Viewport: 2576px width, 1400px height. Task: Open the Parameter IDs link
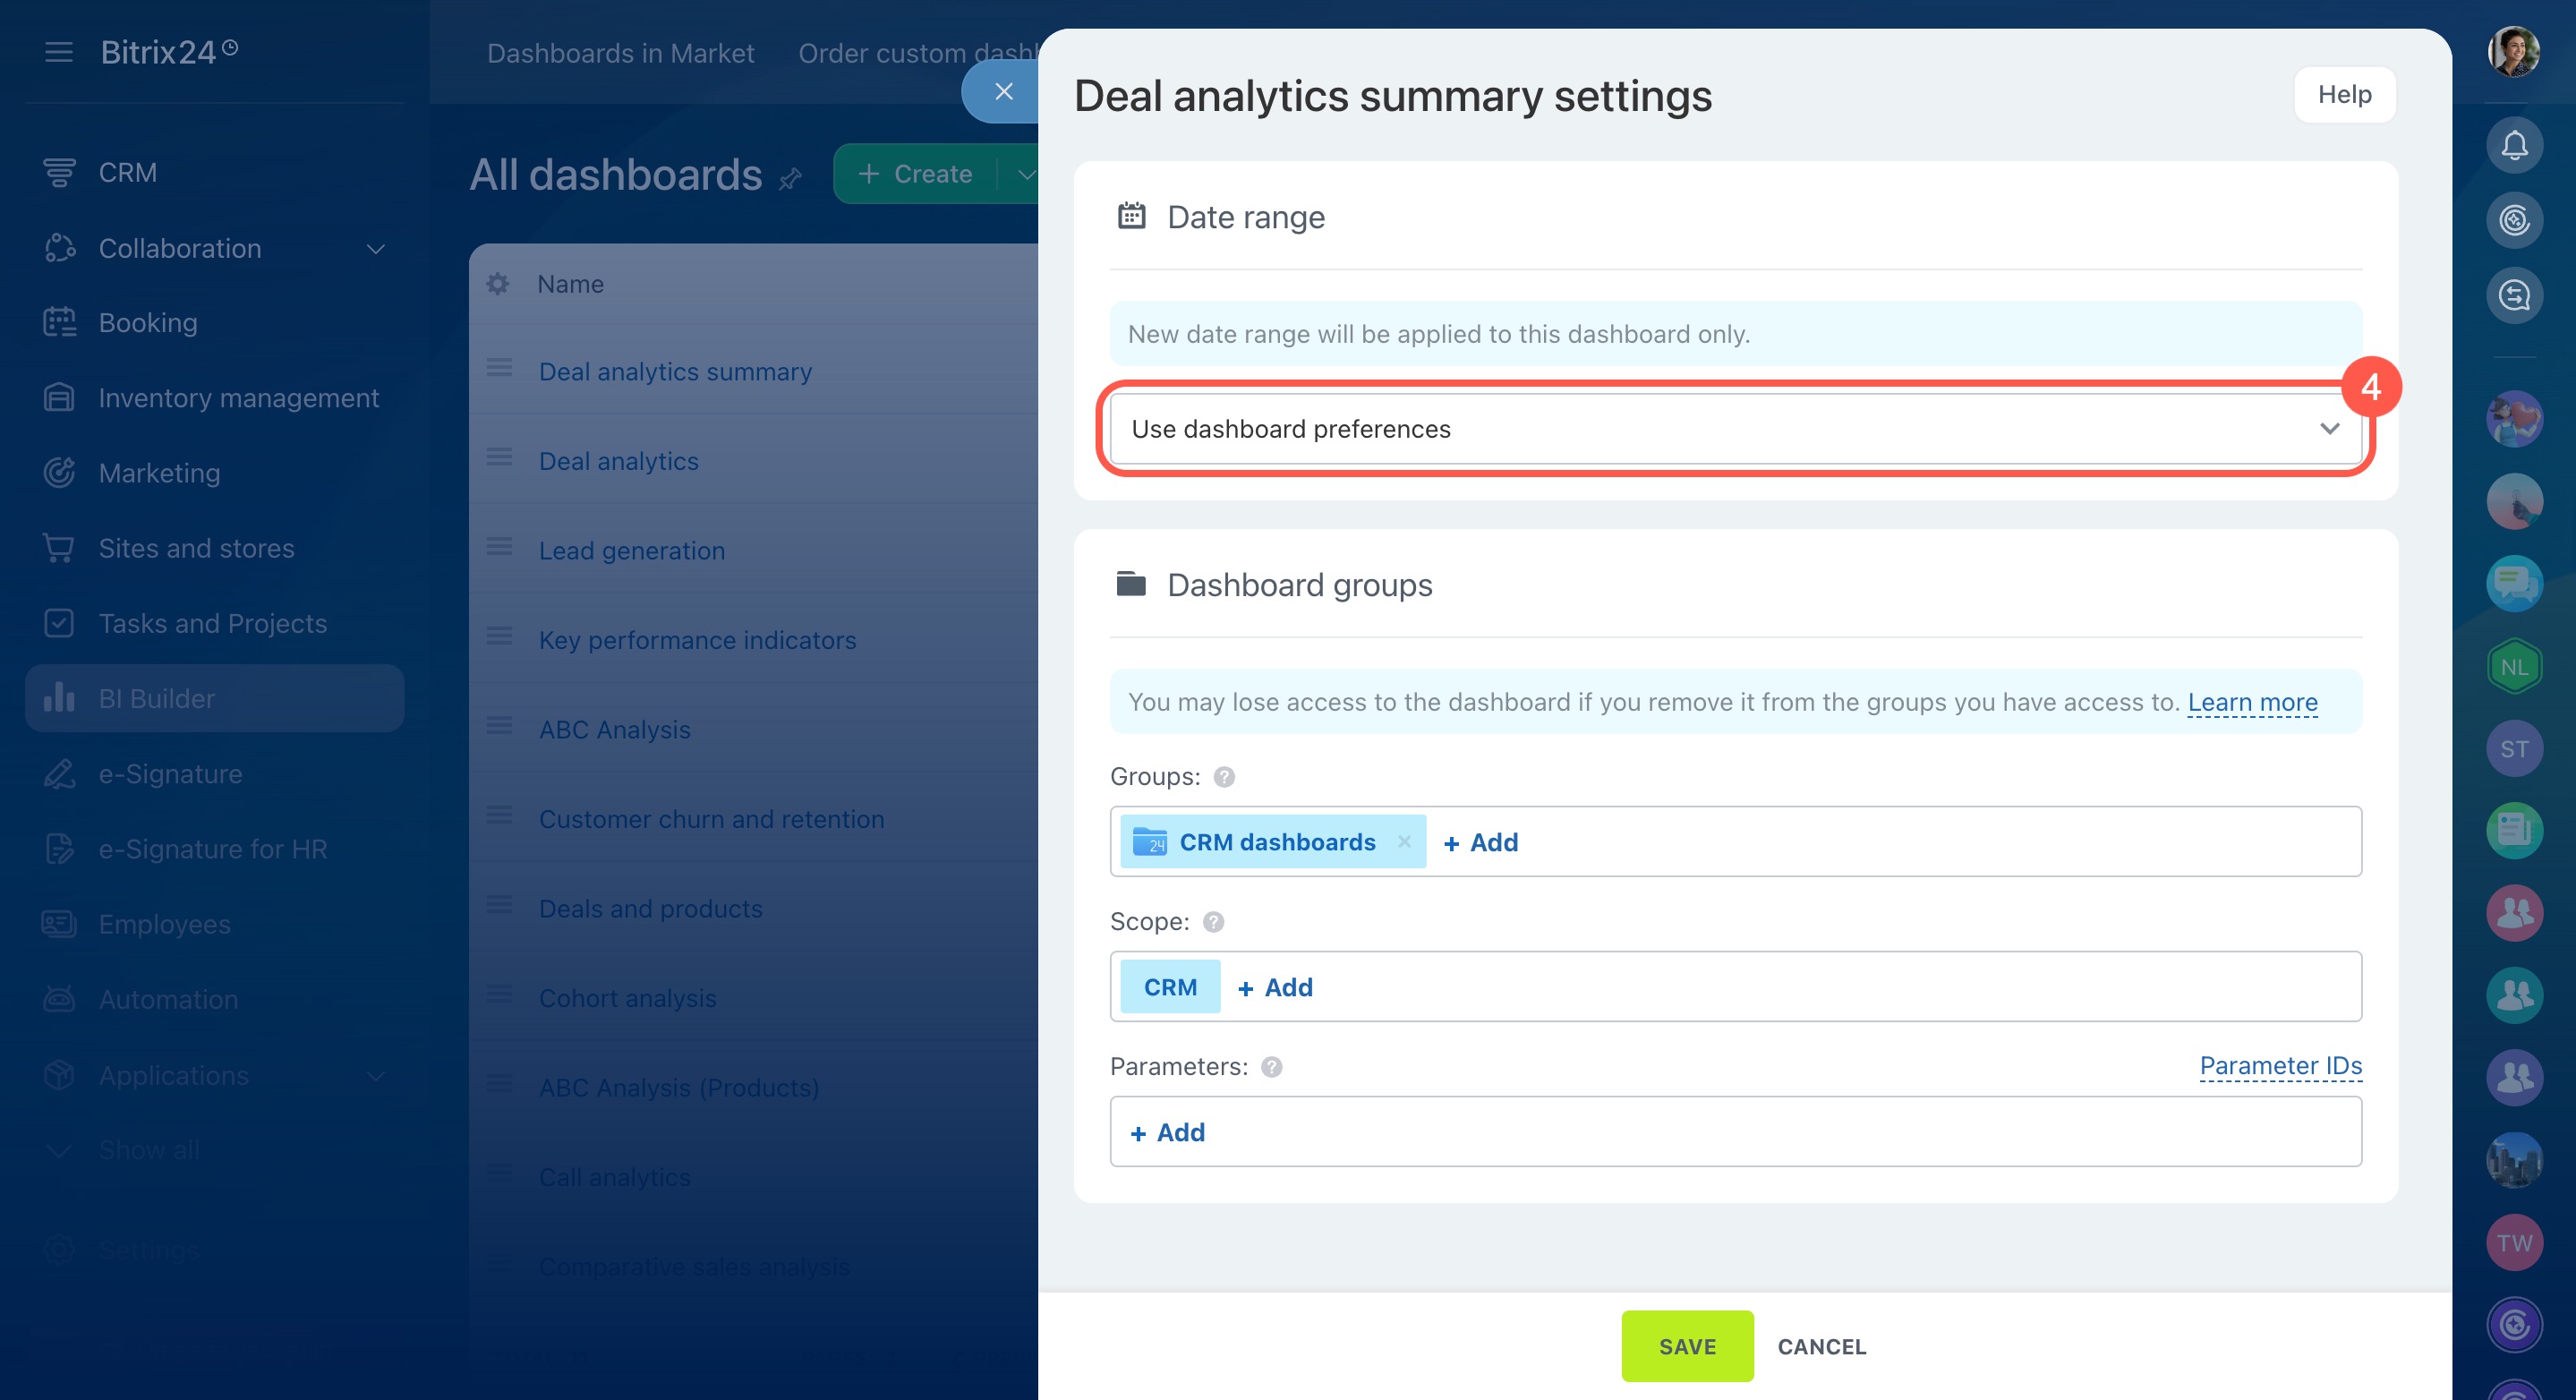coord(2279,1066)
